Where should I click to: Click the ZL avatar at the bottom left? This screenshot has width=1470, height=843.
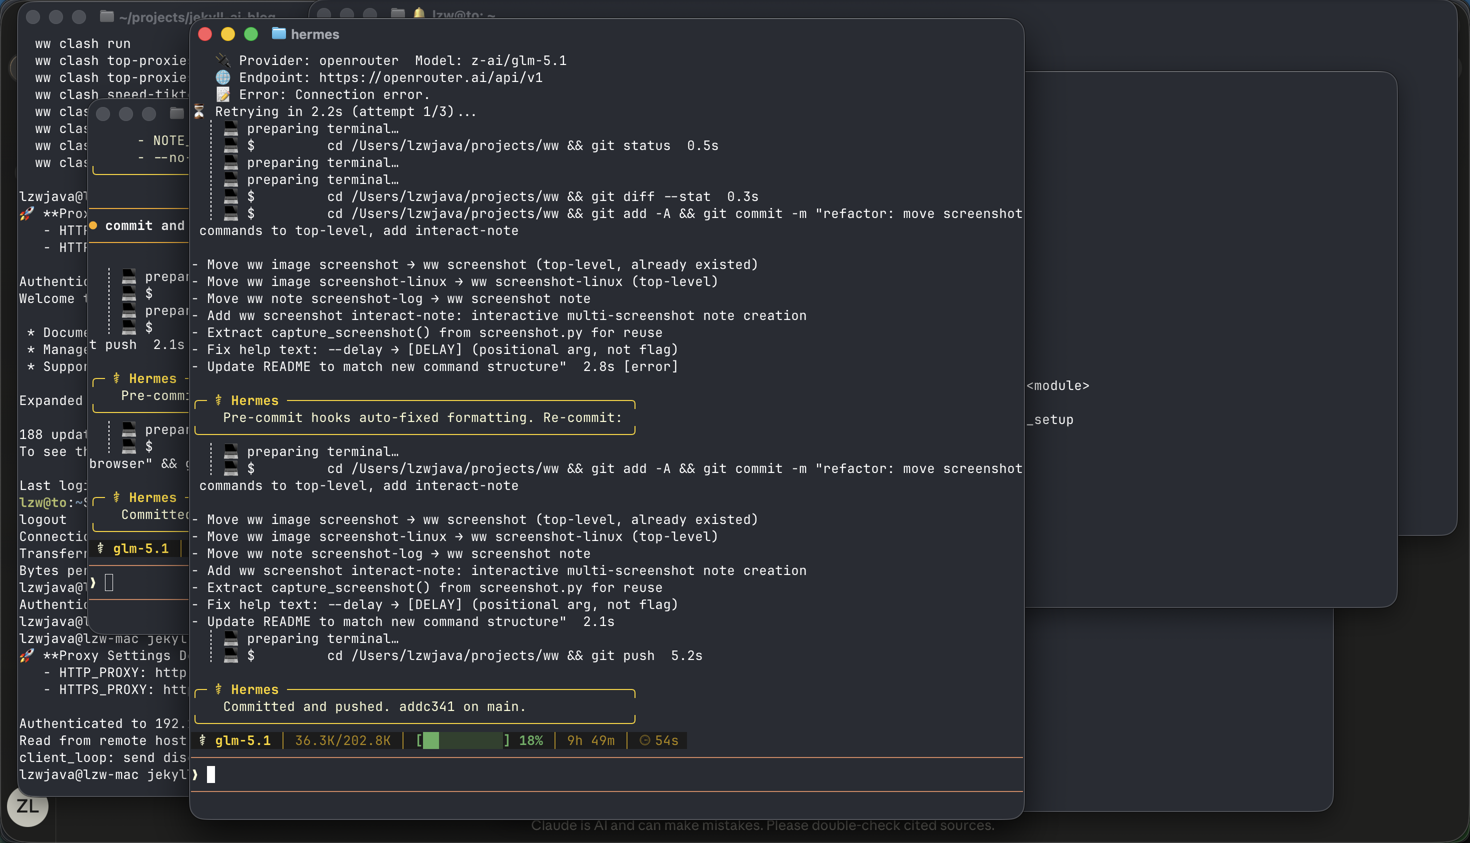tap(27, 806)
